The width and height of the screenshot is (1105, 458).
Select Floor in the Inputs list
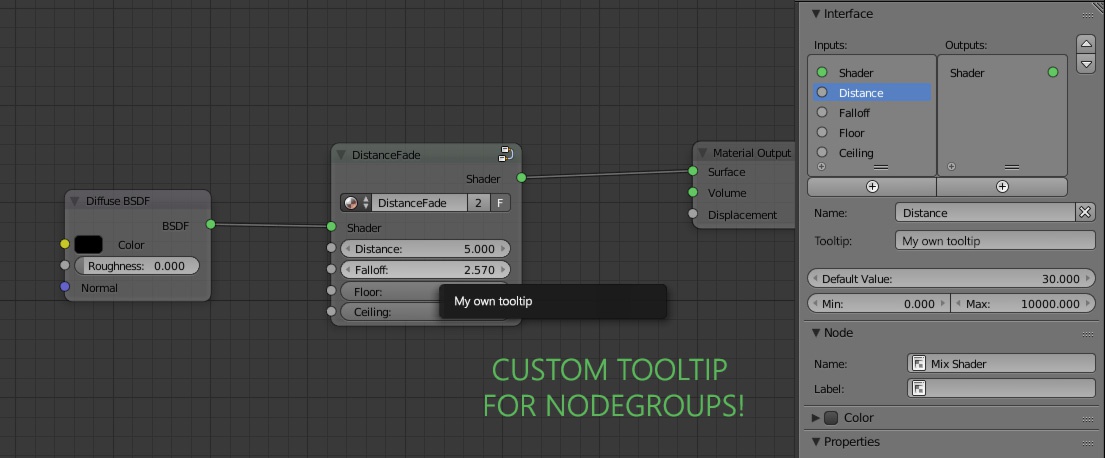click(x=872, y=132)
